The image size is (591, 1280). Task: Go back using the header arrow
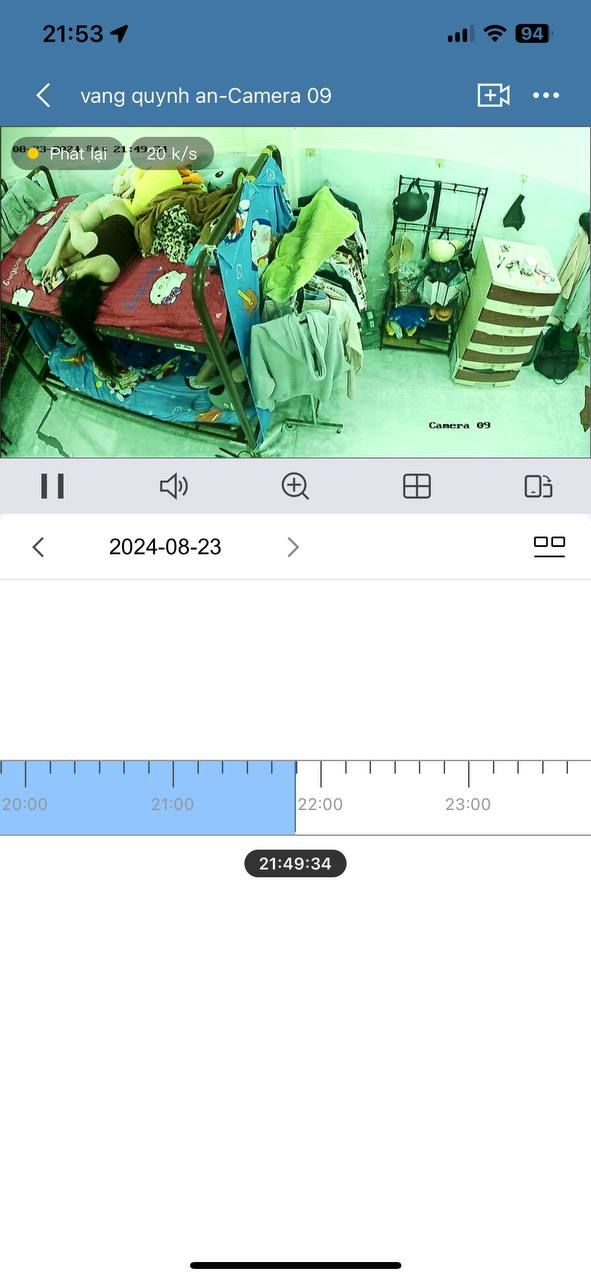coord(43,95)
